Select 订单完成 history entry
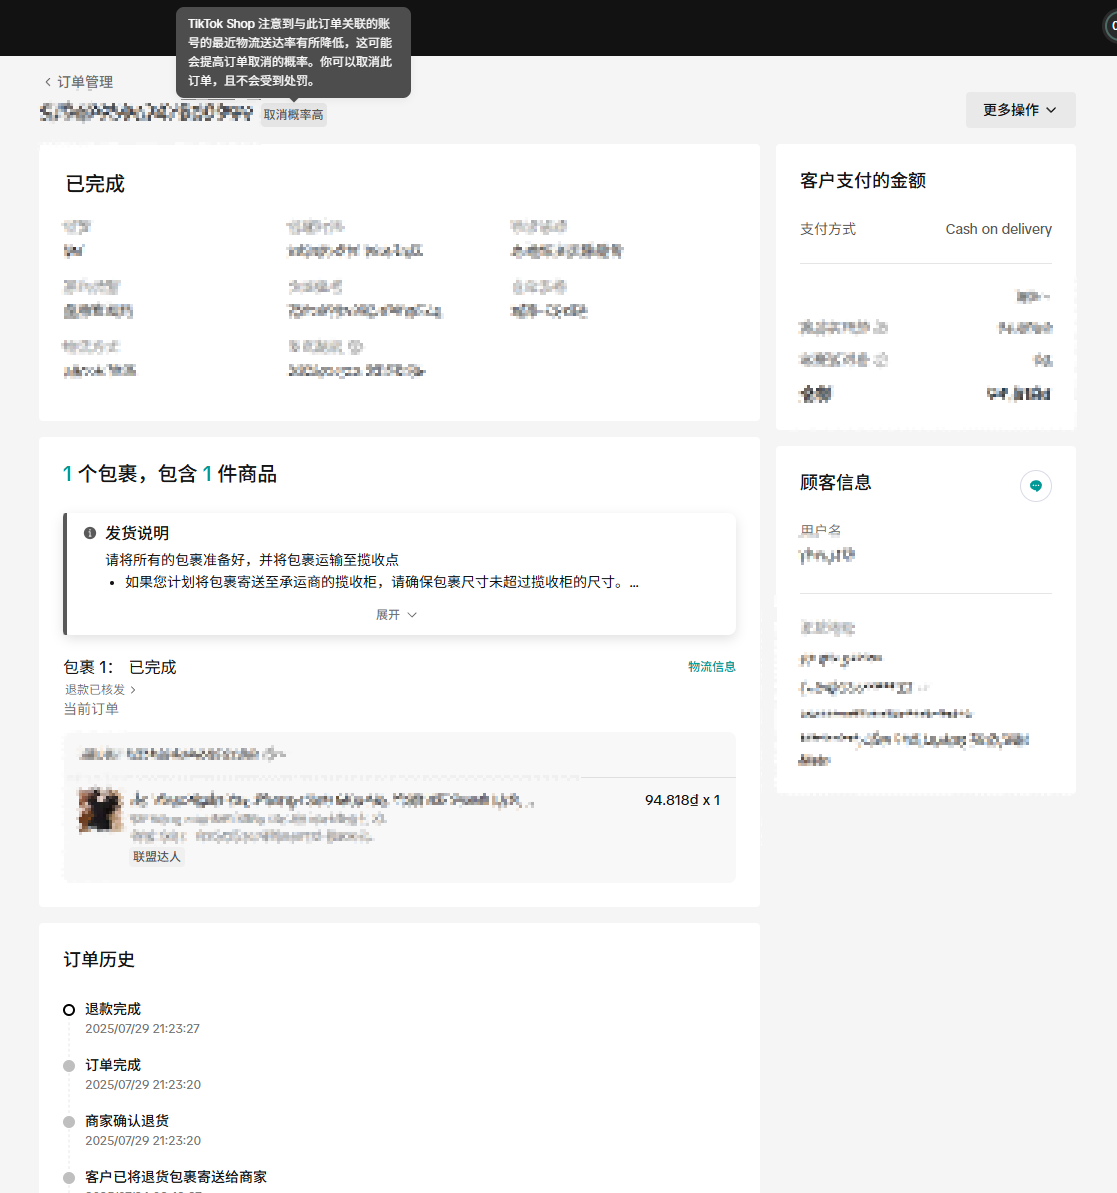The height and width of the screenshot is (1193, 1117). click(x=113, y=1065)
